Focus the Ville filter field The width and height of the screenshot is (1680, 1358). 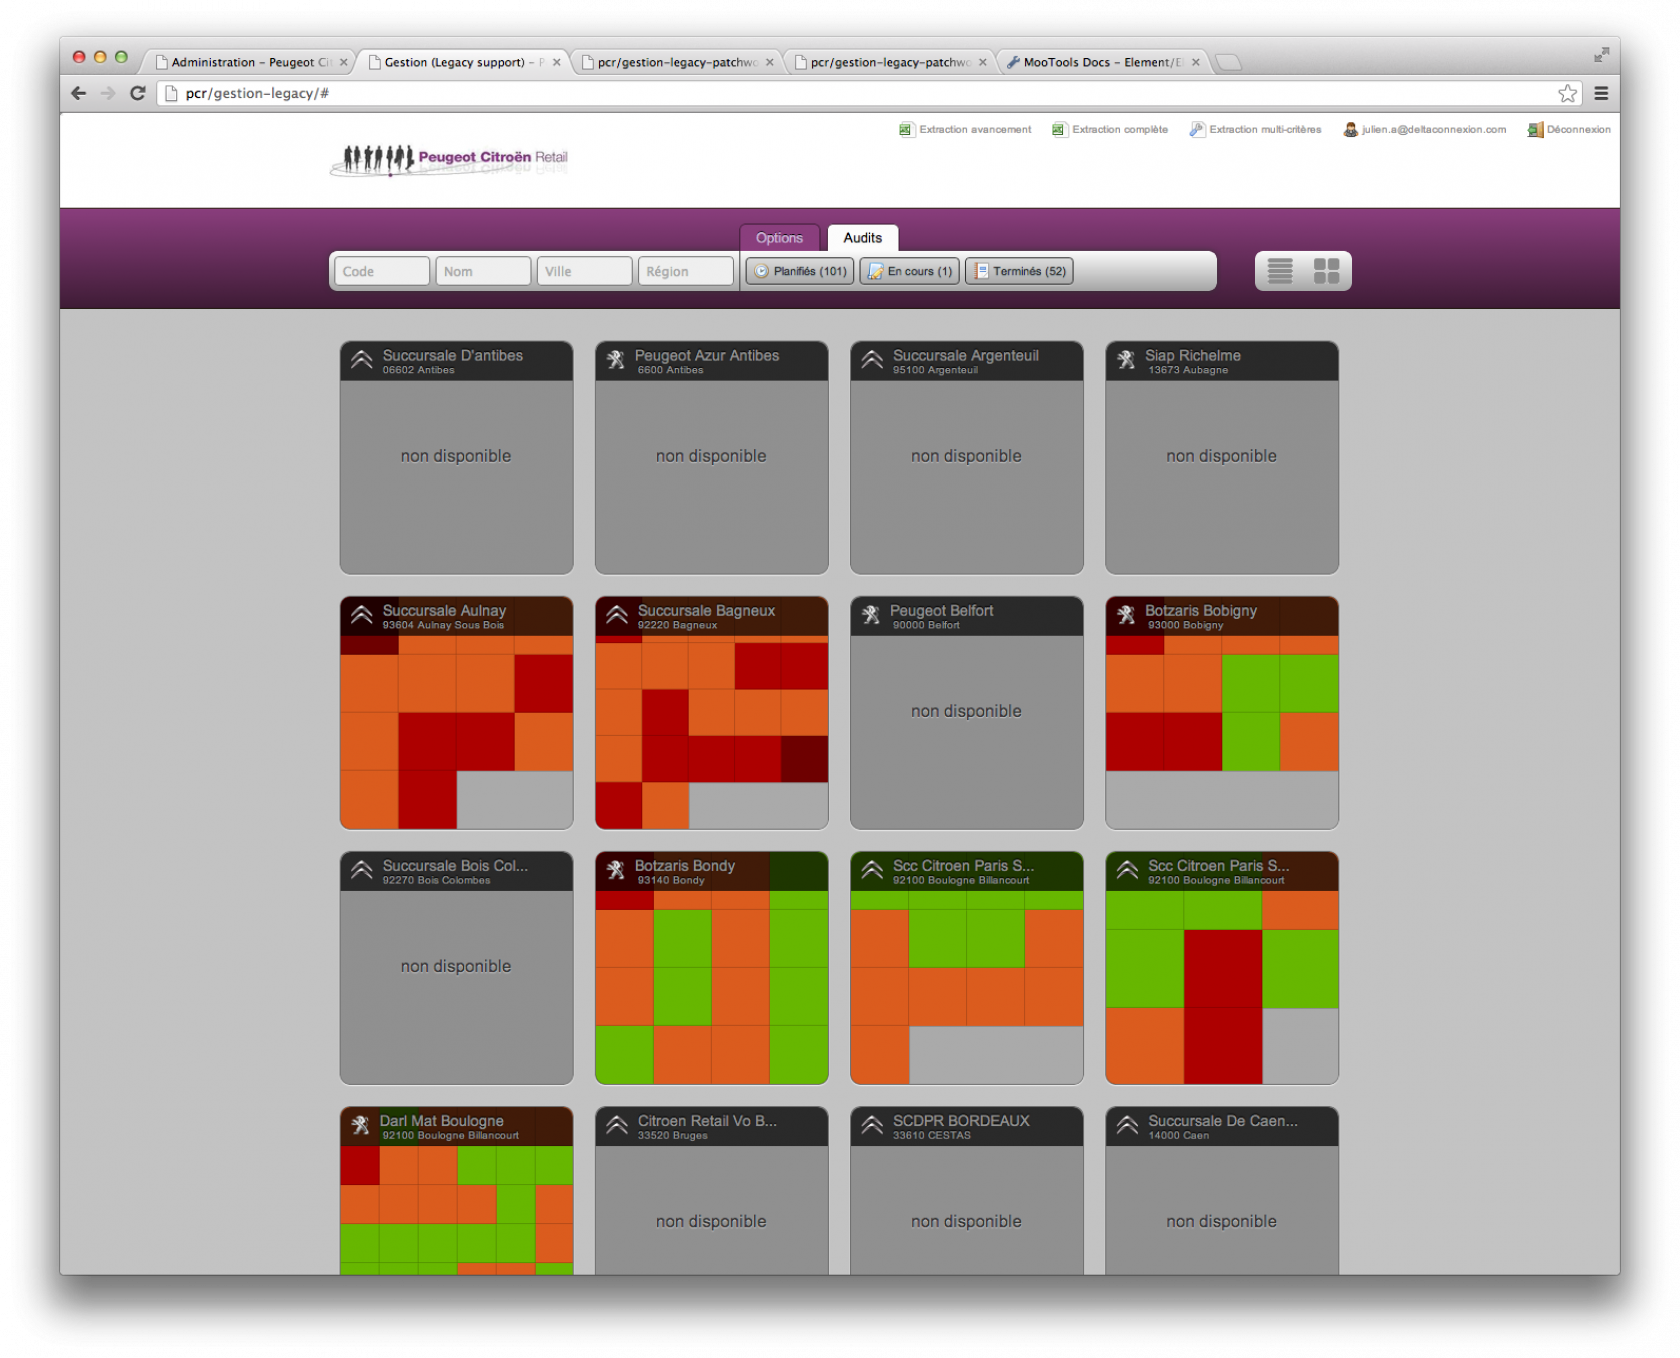584,271
